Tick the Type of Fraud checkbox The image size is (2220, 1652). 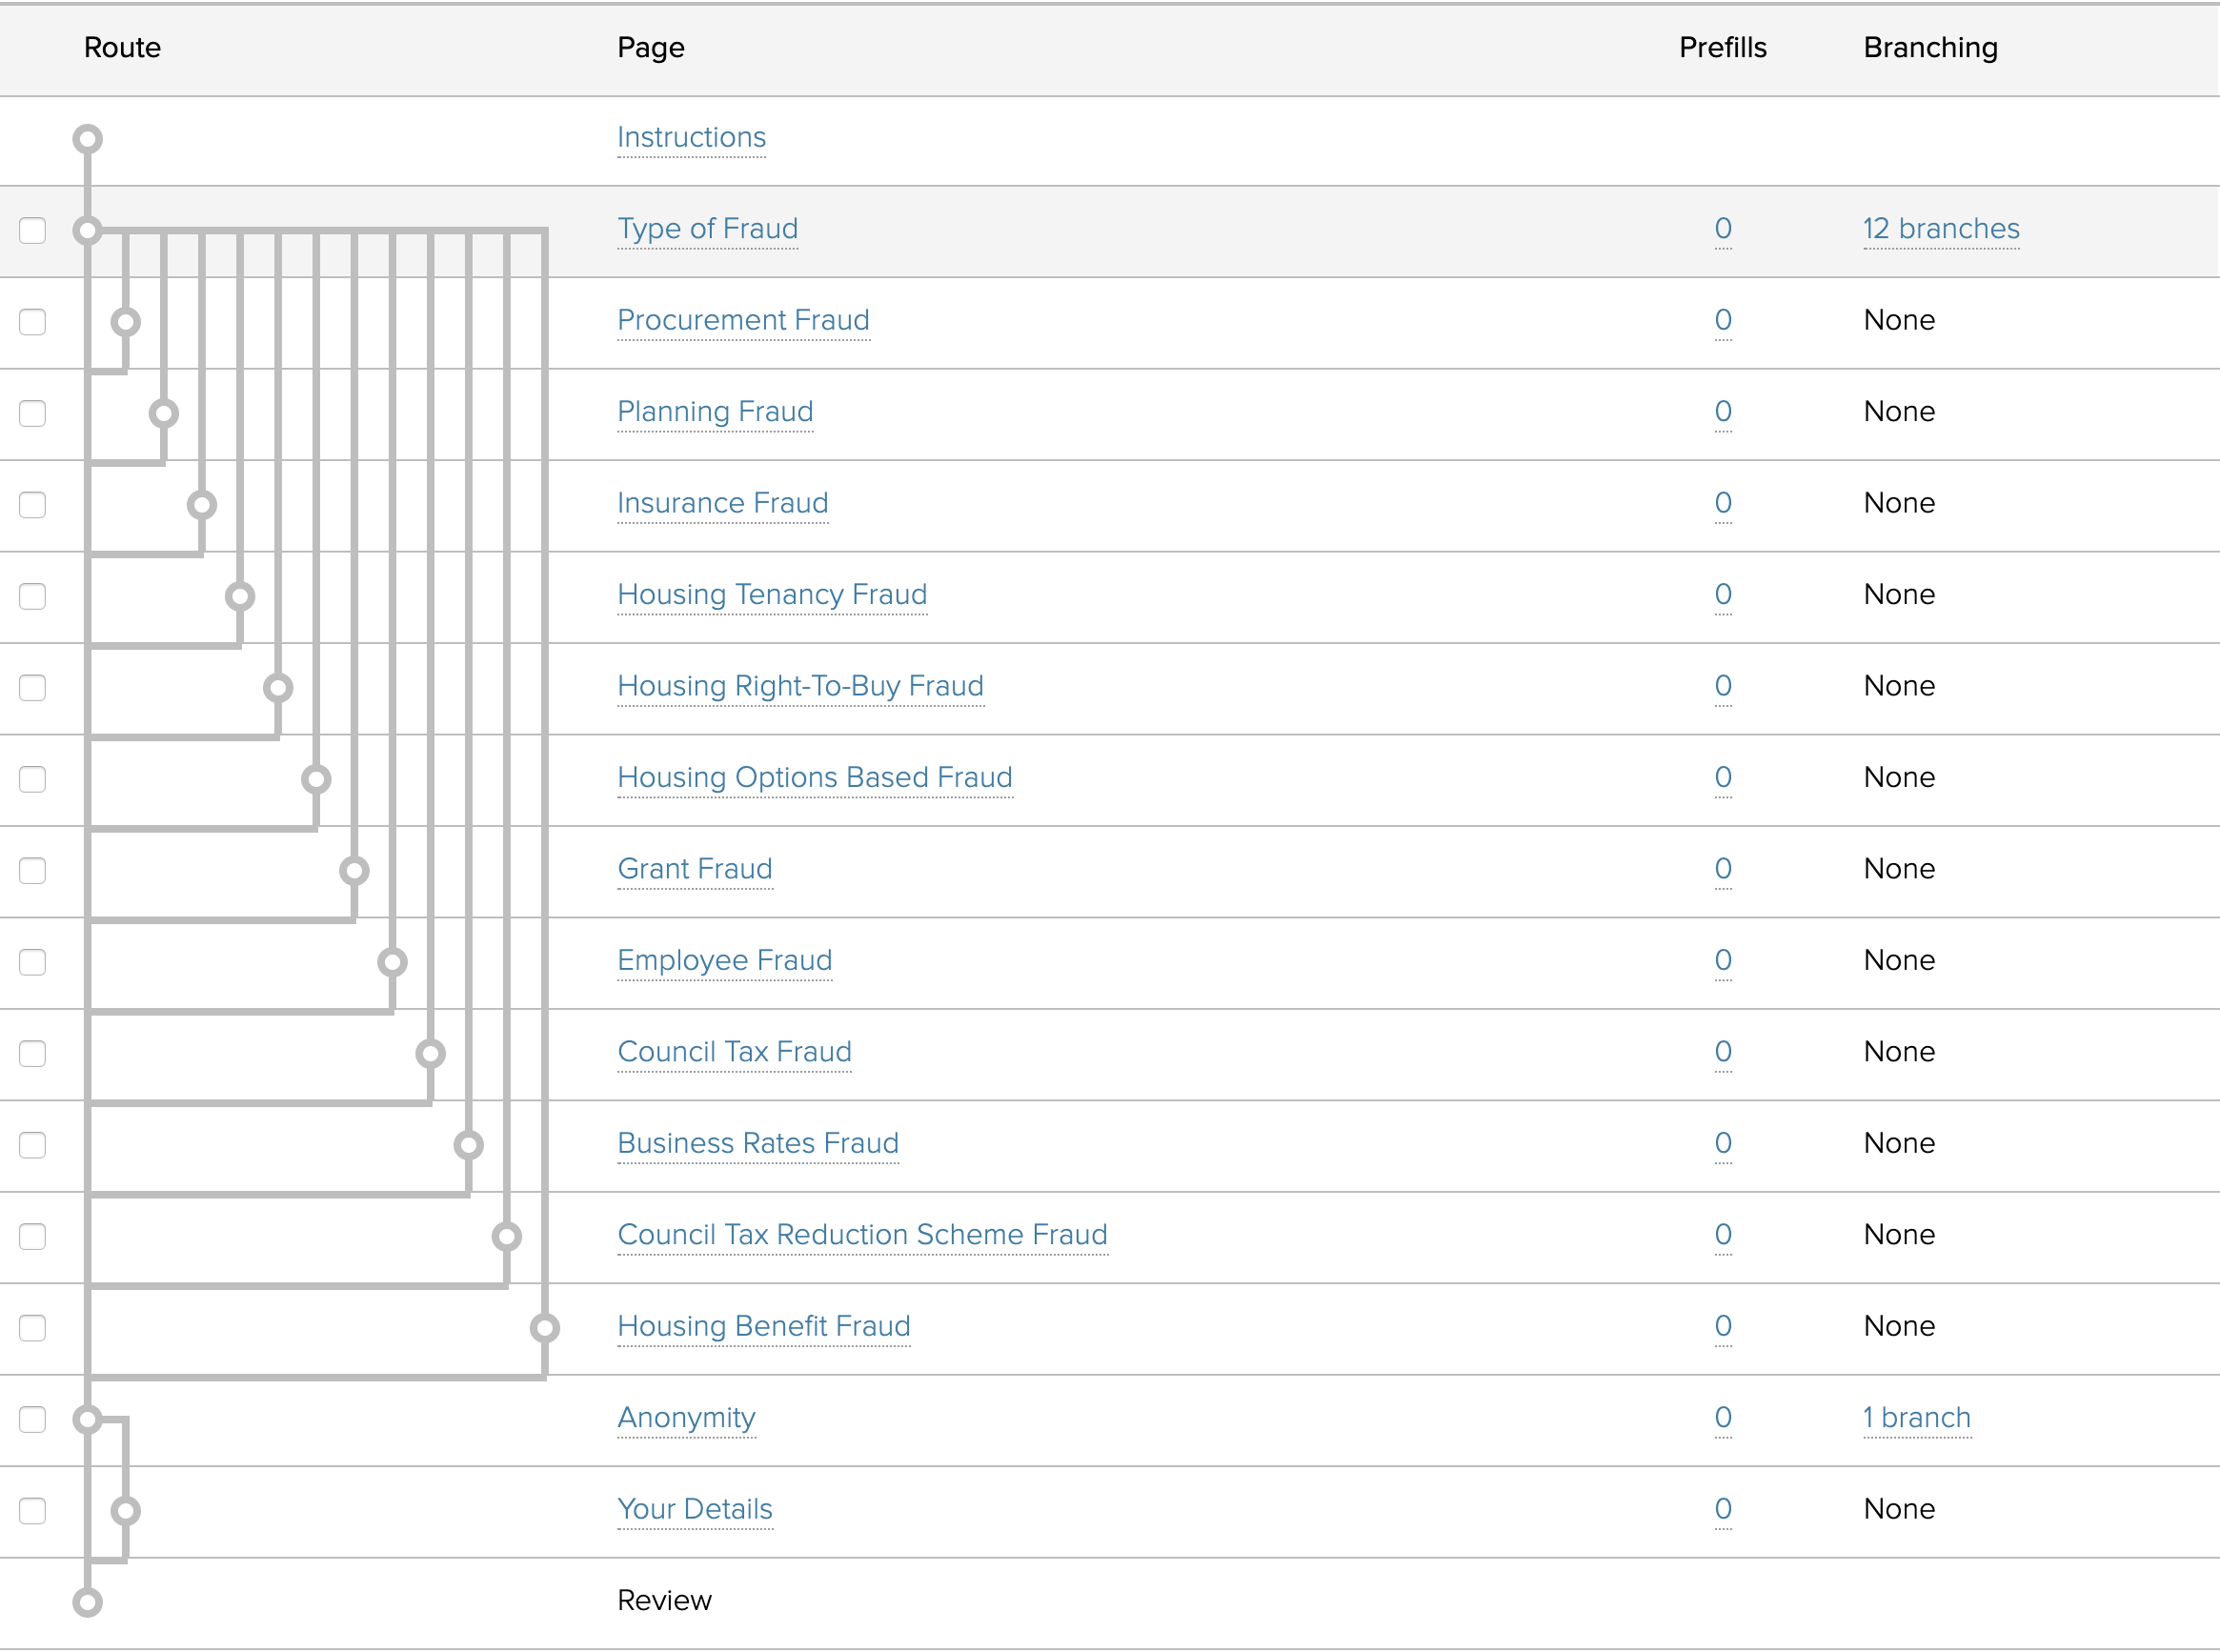tap(33, 230)
